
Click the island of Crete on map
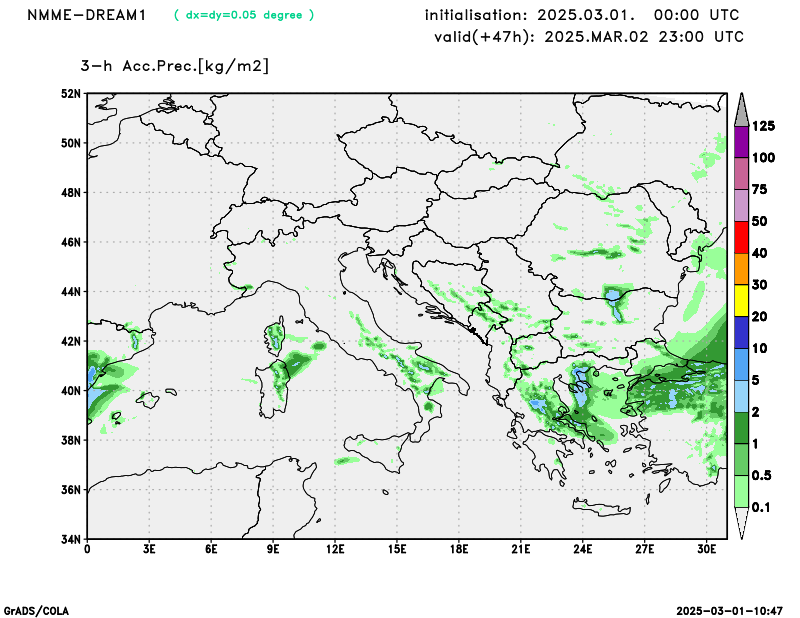click(x=602, y=508)
